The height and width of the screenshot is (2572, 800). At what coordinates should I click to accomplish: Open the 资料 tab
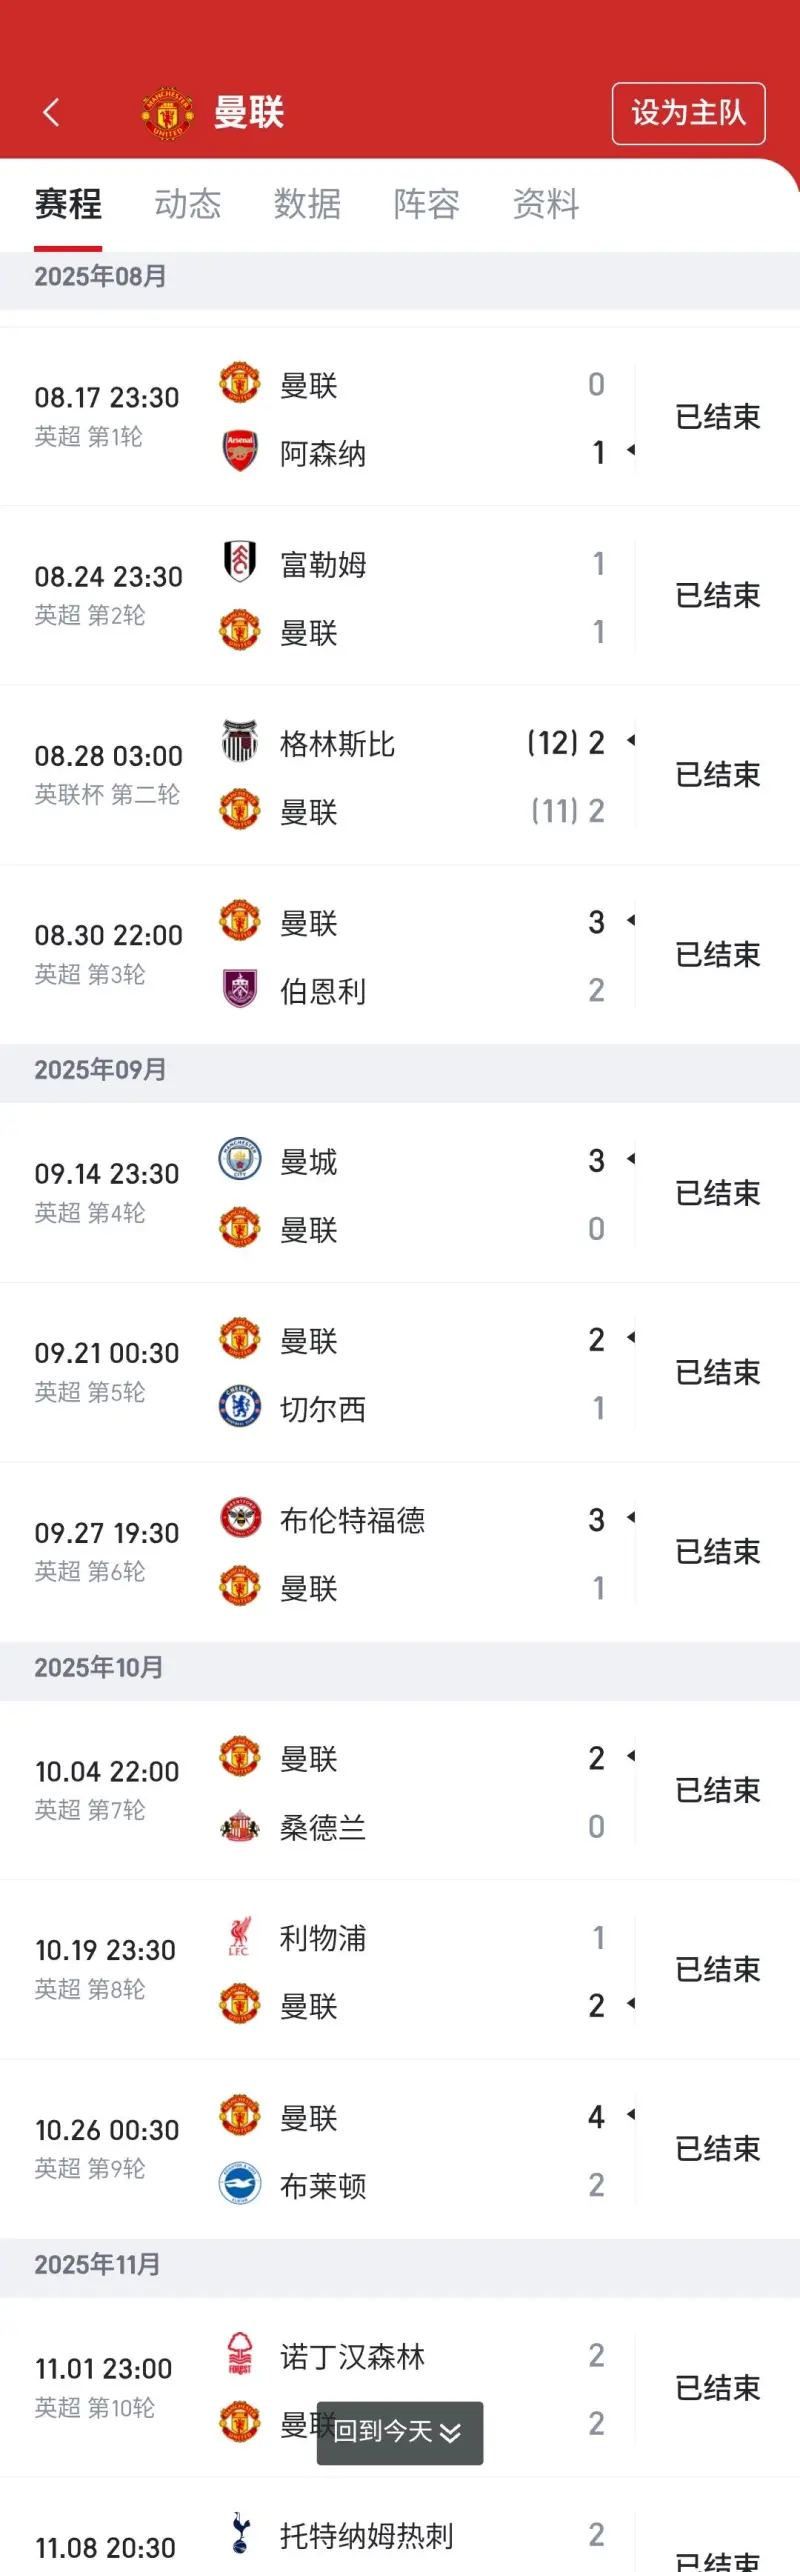[546, 205]
